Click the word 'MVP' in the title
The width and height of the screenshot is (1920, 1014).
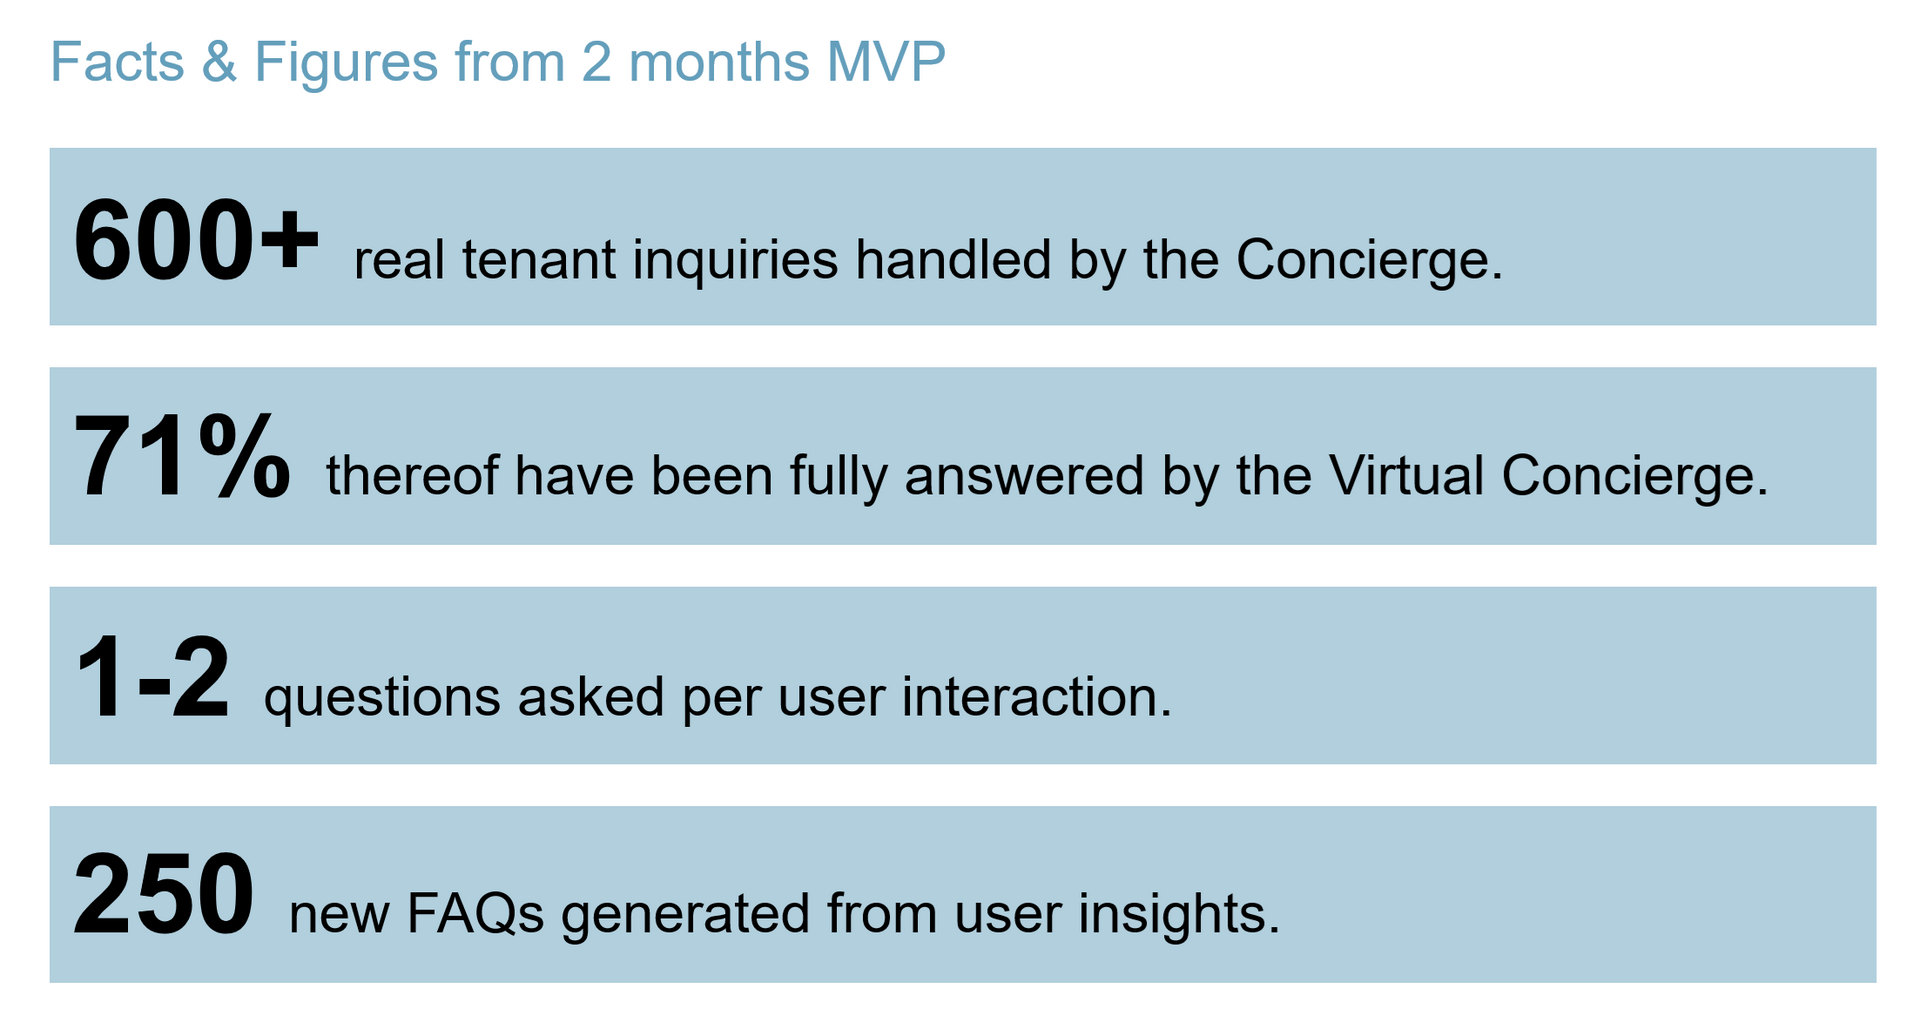pyautogui.click(x=886, y=62)
